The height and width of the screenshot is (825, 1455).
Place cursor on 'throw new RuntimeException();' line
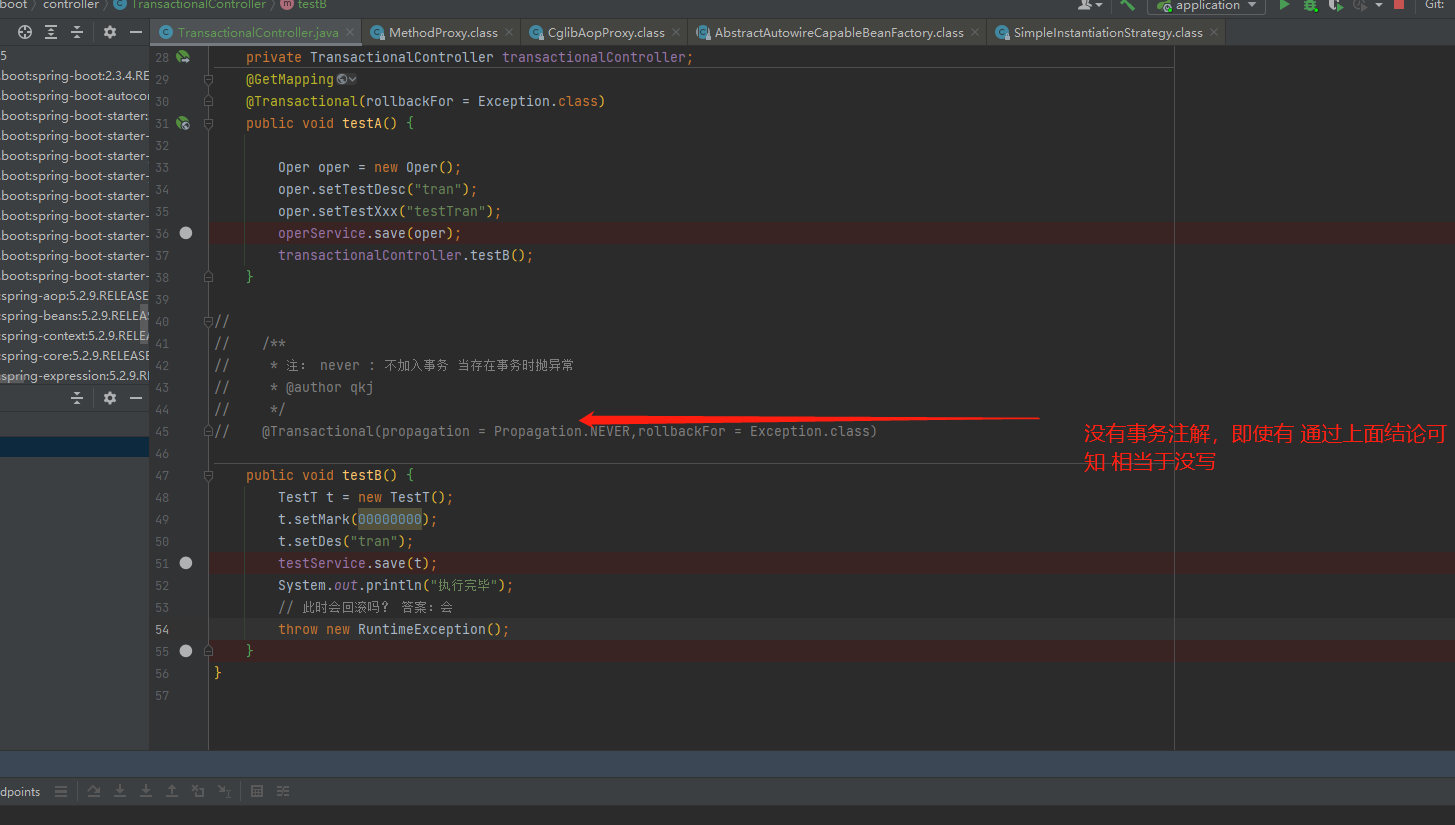(x=394, y=629)
